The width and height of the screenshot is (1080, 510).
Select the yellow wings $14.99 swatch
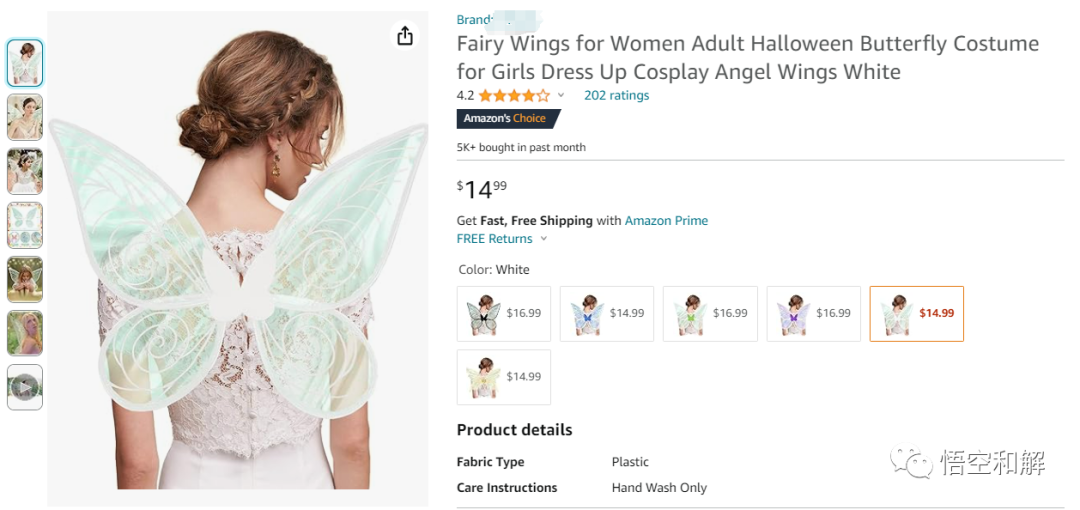pyautogui.click(x=503, y=377)
